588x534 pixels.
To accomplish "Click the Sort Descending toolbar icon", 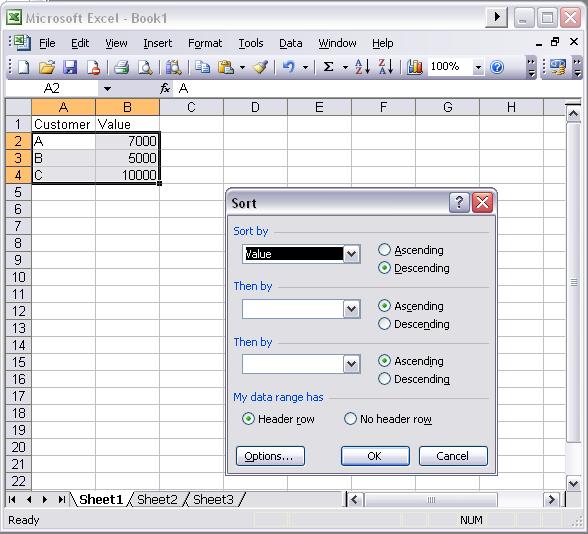I will coord(386,67).
